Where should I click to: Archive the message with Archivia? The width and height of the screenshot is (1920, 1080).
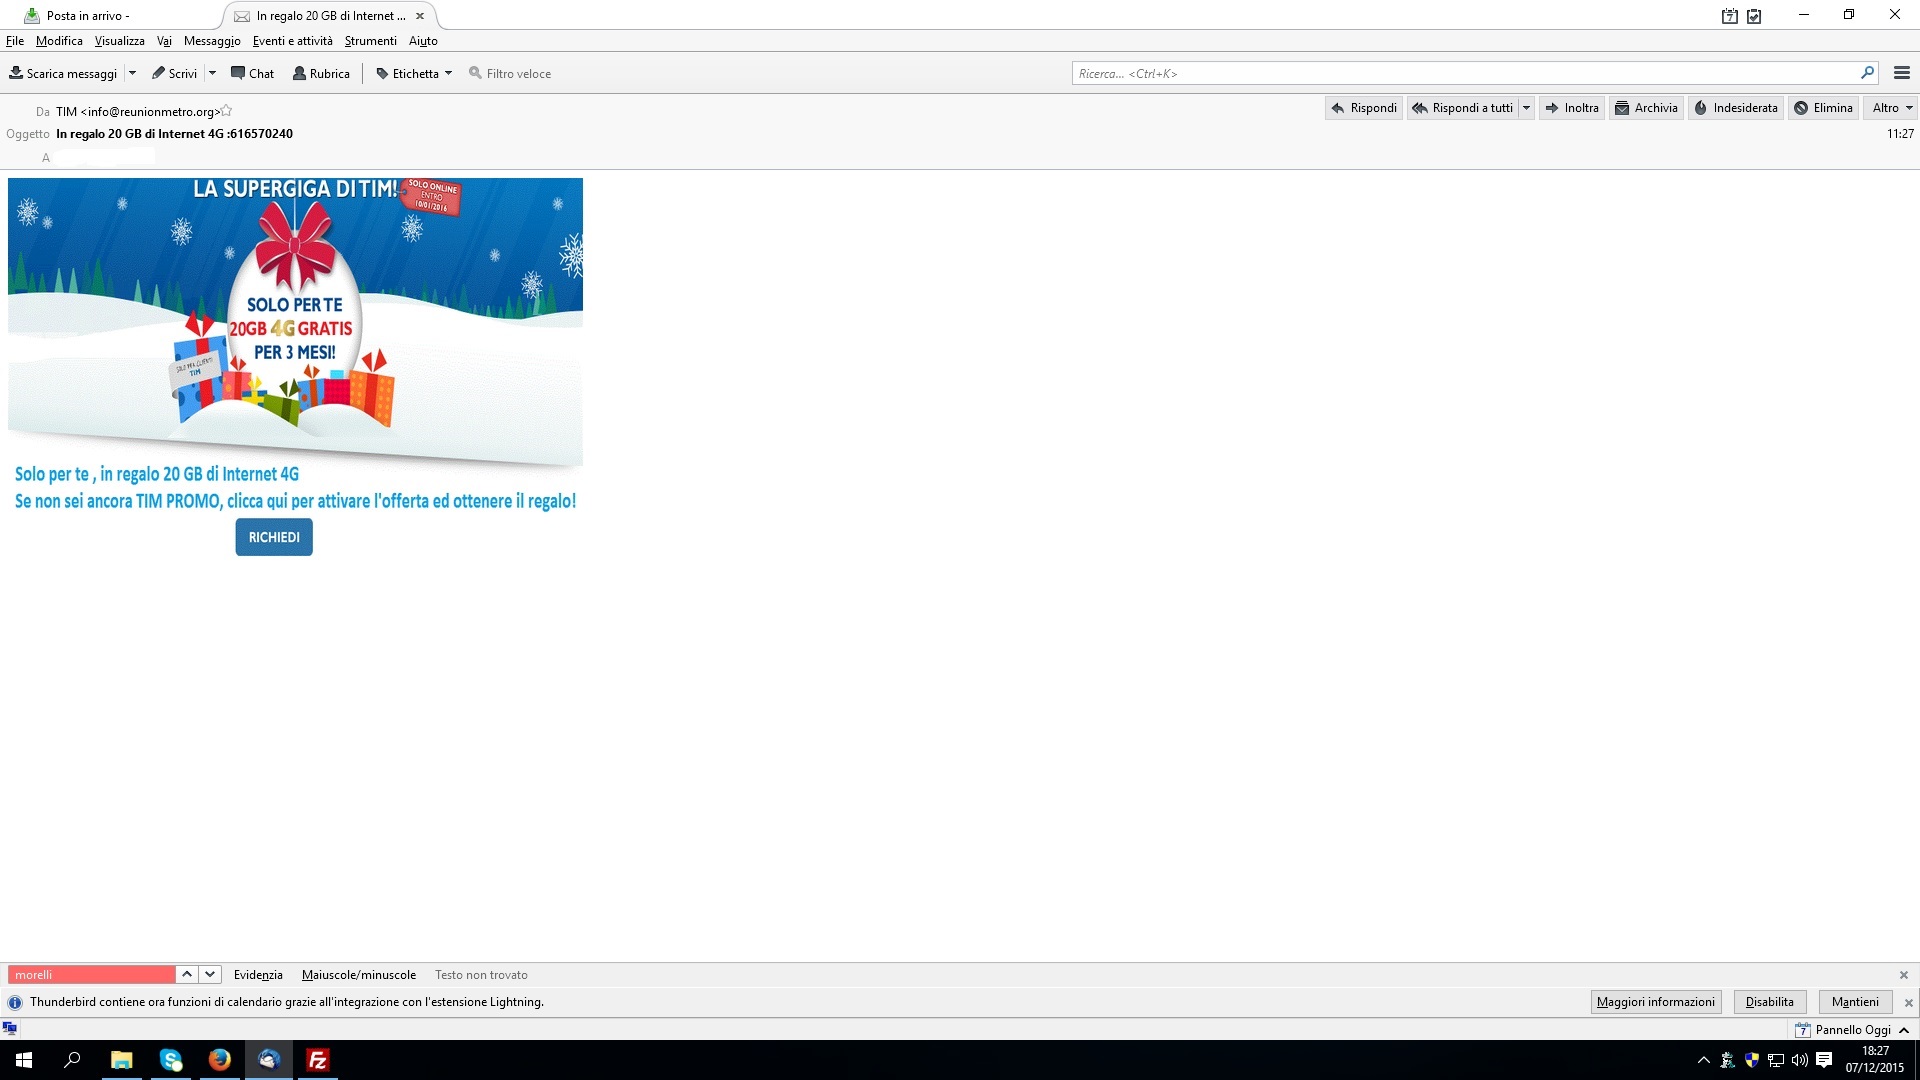click(1646, 108)
